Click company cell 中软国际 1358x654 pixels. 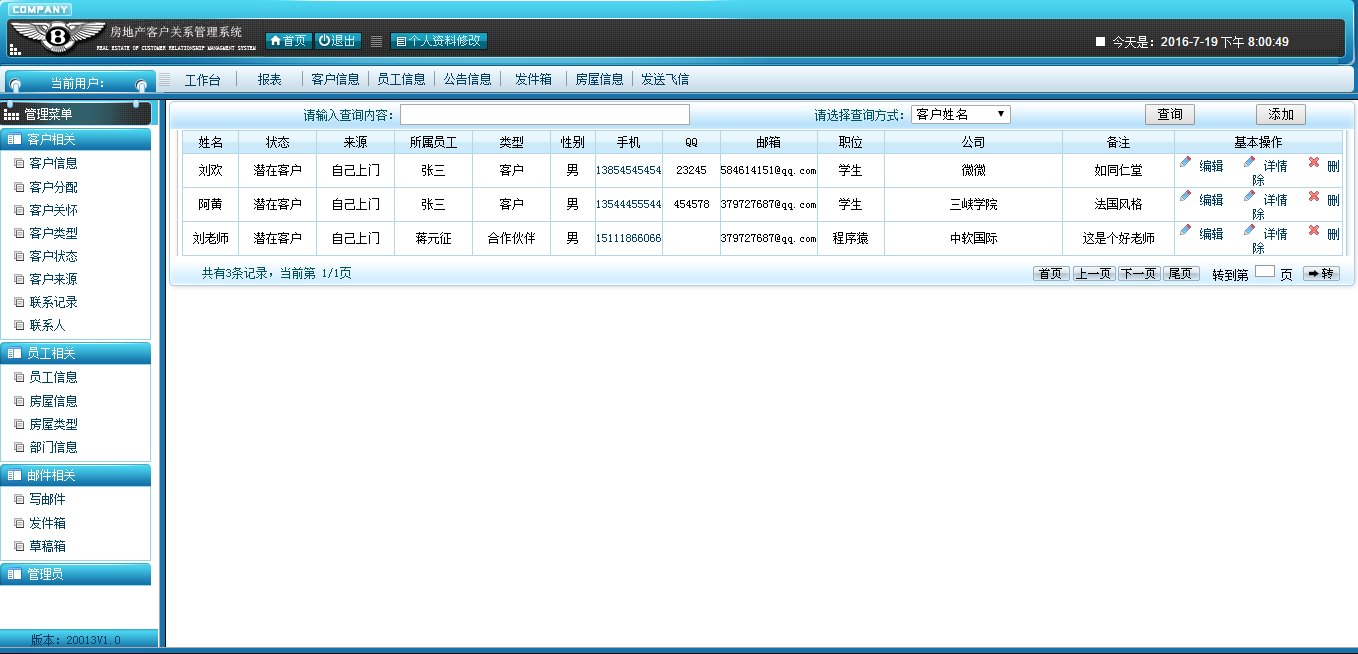[x=973, y=239]
